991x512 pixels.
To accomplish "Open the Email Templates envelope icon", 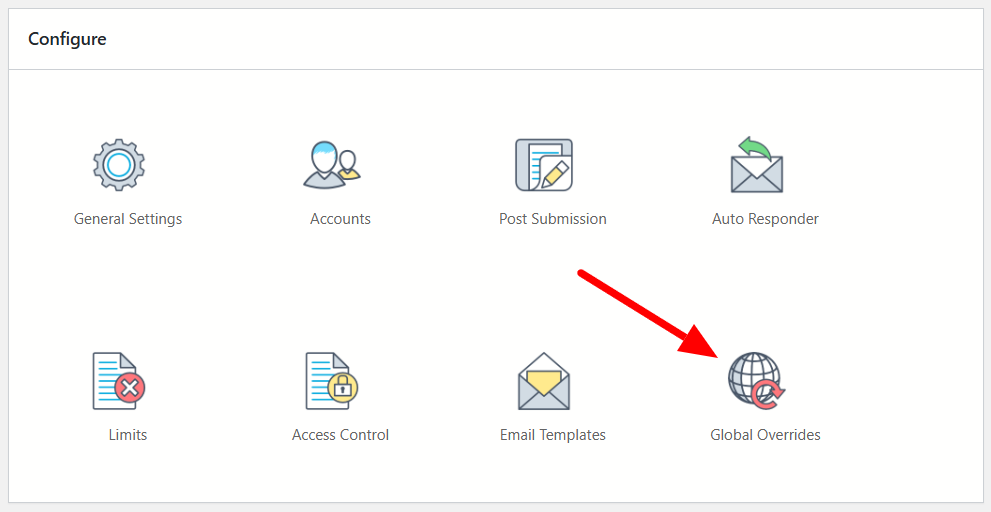I will click(x=543, y=381).
